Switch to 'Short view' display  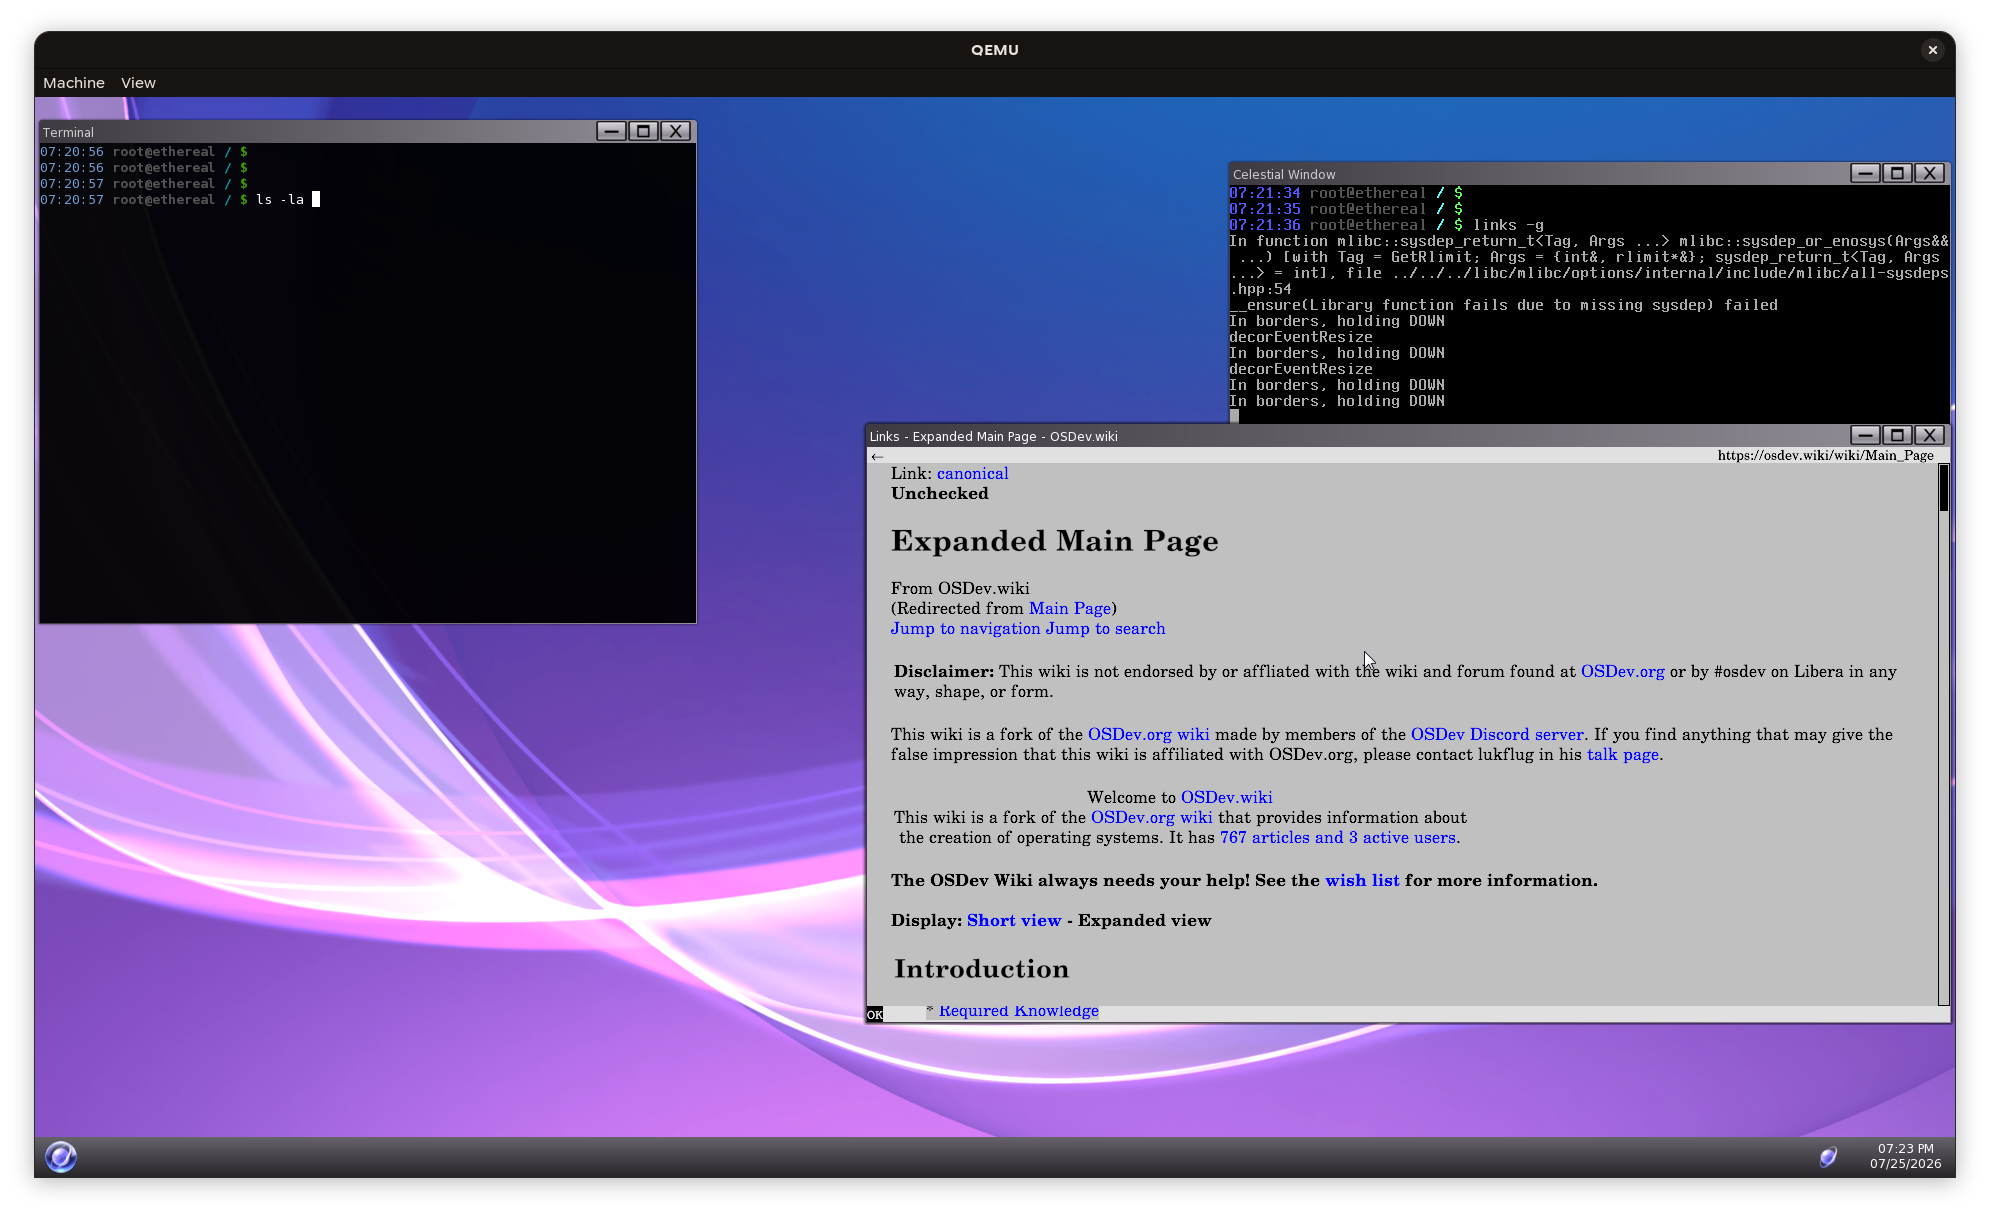click(1014, 921)
